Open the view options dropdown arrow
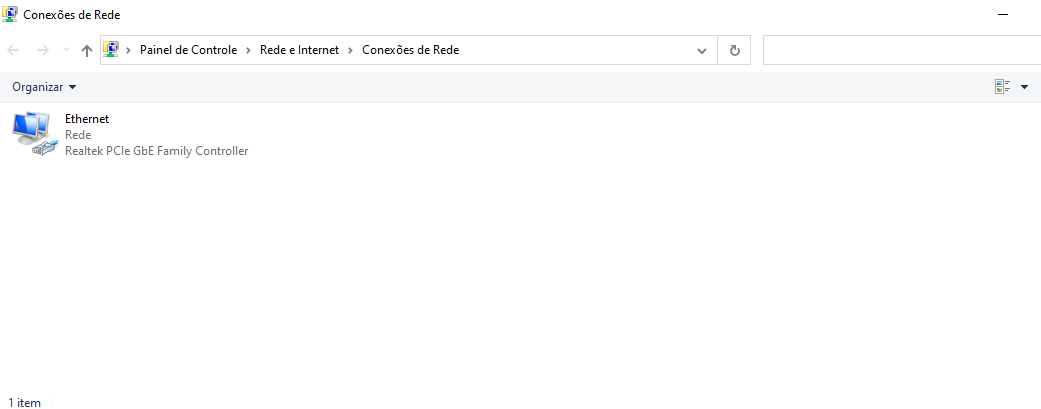This screenshot has width=1041, height=409. point(1024,87)
